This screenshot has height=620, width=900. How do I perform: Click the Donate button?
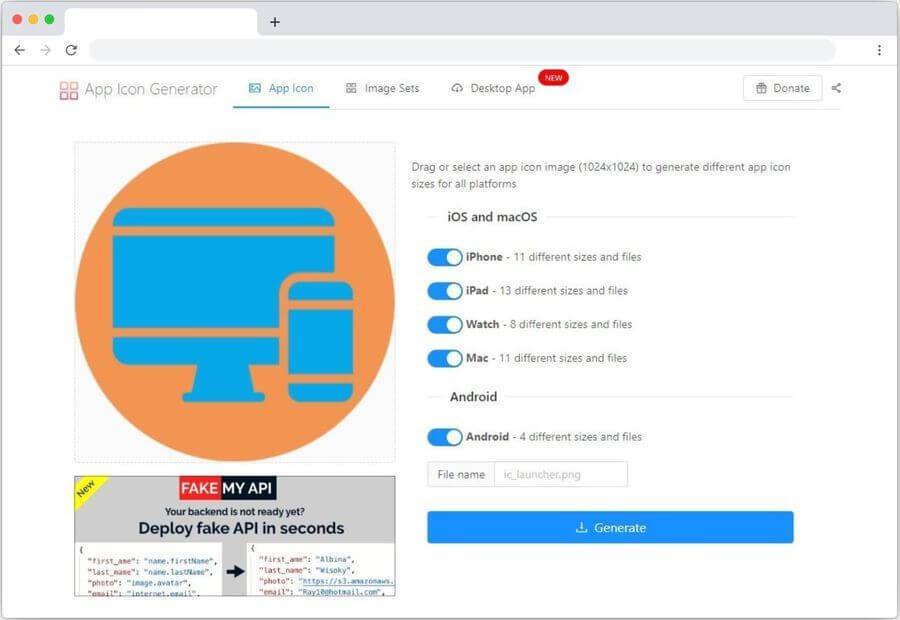point(782,88)
